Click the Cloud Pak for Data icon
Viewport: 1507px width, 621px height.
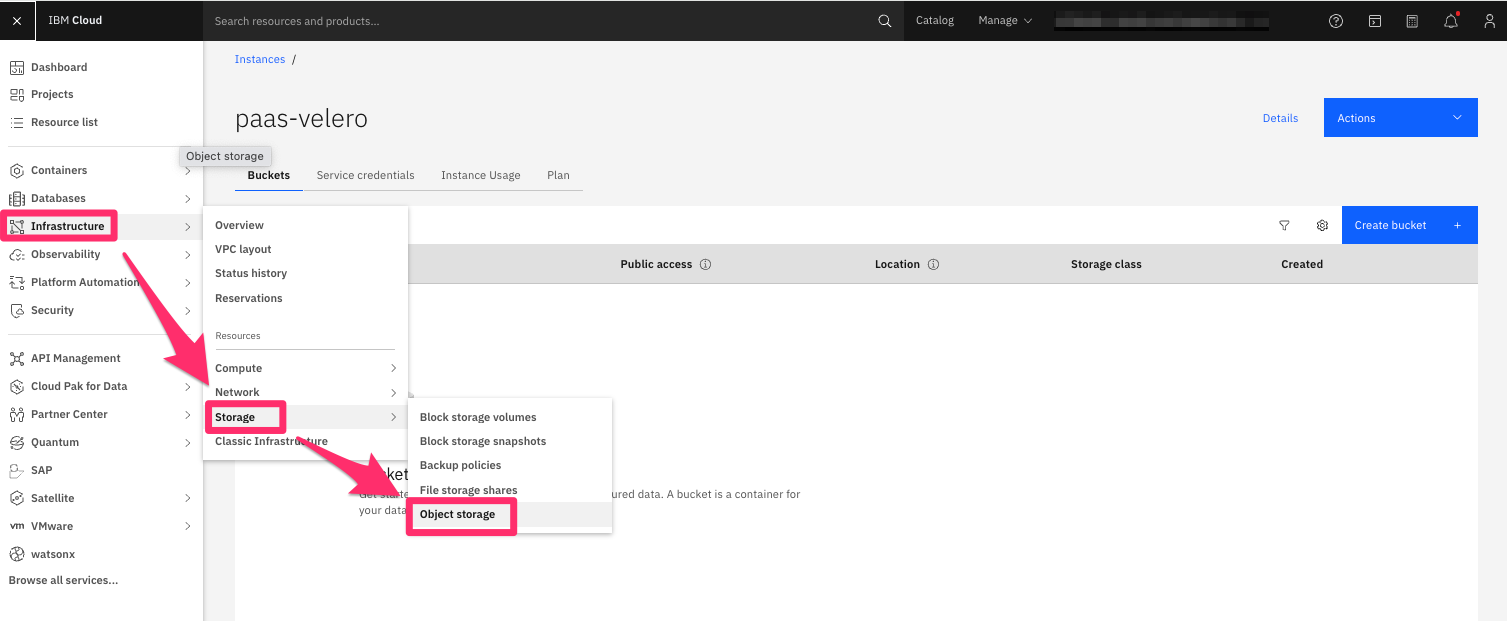[16, 386]
